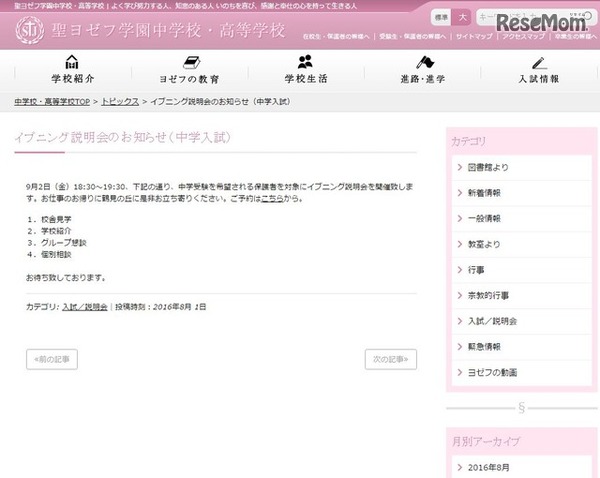Switch text size to 標準
This screenshot has height=478, width=600.
pyautogui.click(x=441, y=18)
